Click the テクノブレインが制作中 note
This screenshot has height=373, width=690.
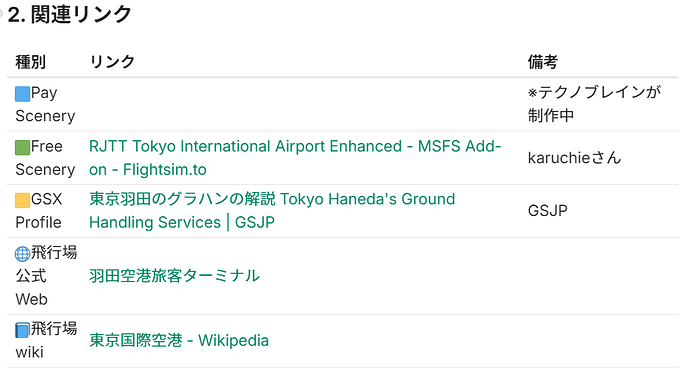pos(594,104)
